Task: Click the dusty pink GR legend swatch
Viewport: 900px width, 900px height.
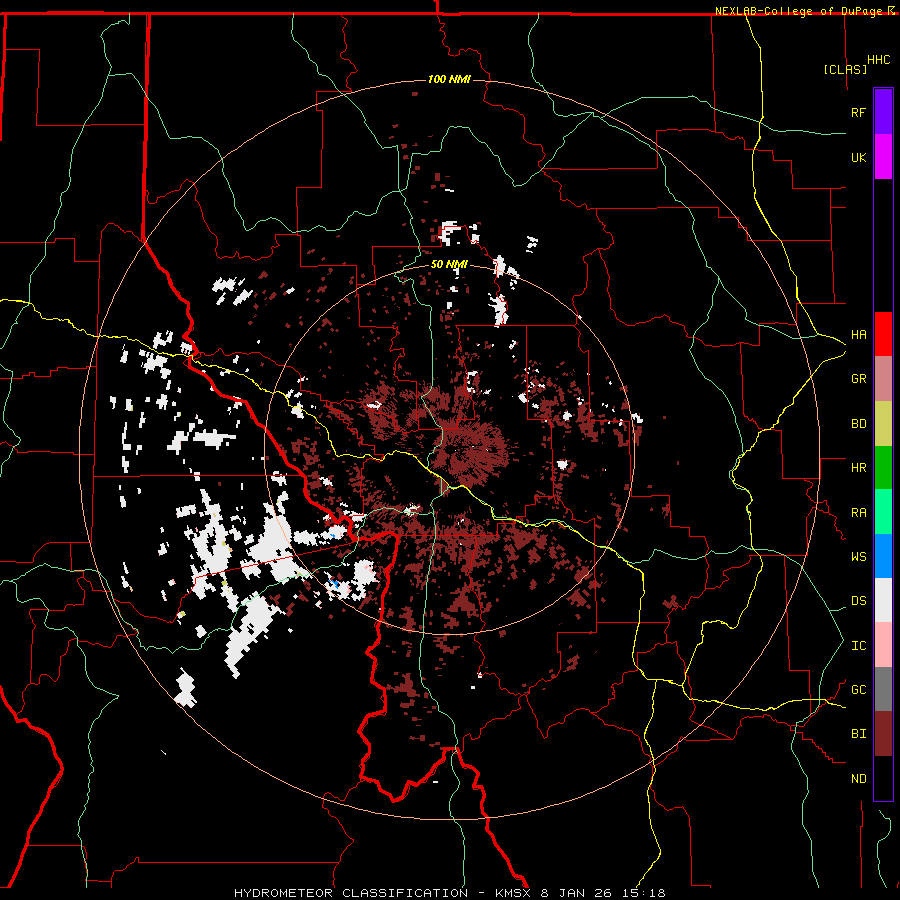Action: pos(883,379)
